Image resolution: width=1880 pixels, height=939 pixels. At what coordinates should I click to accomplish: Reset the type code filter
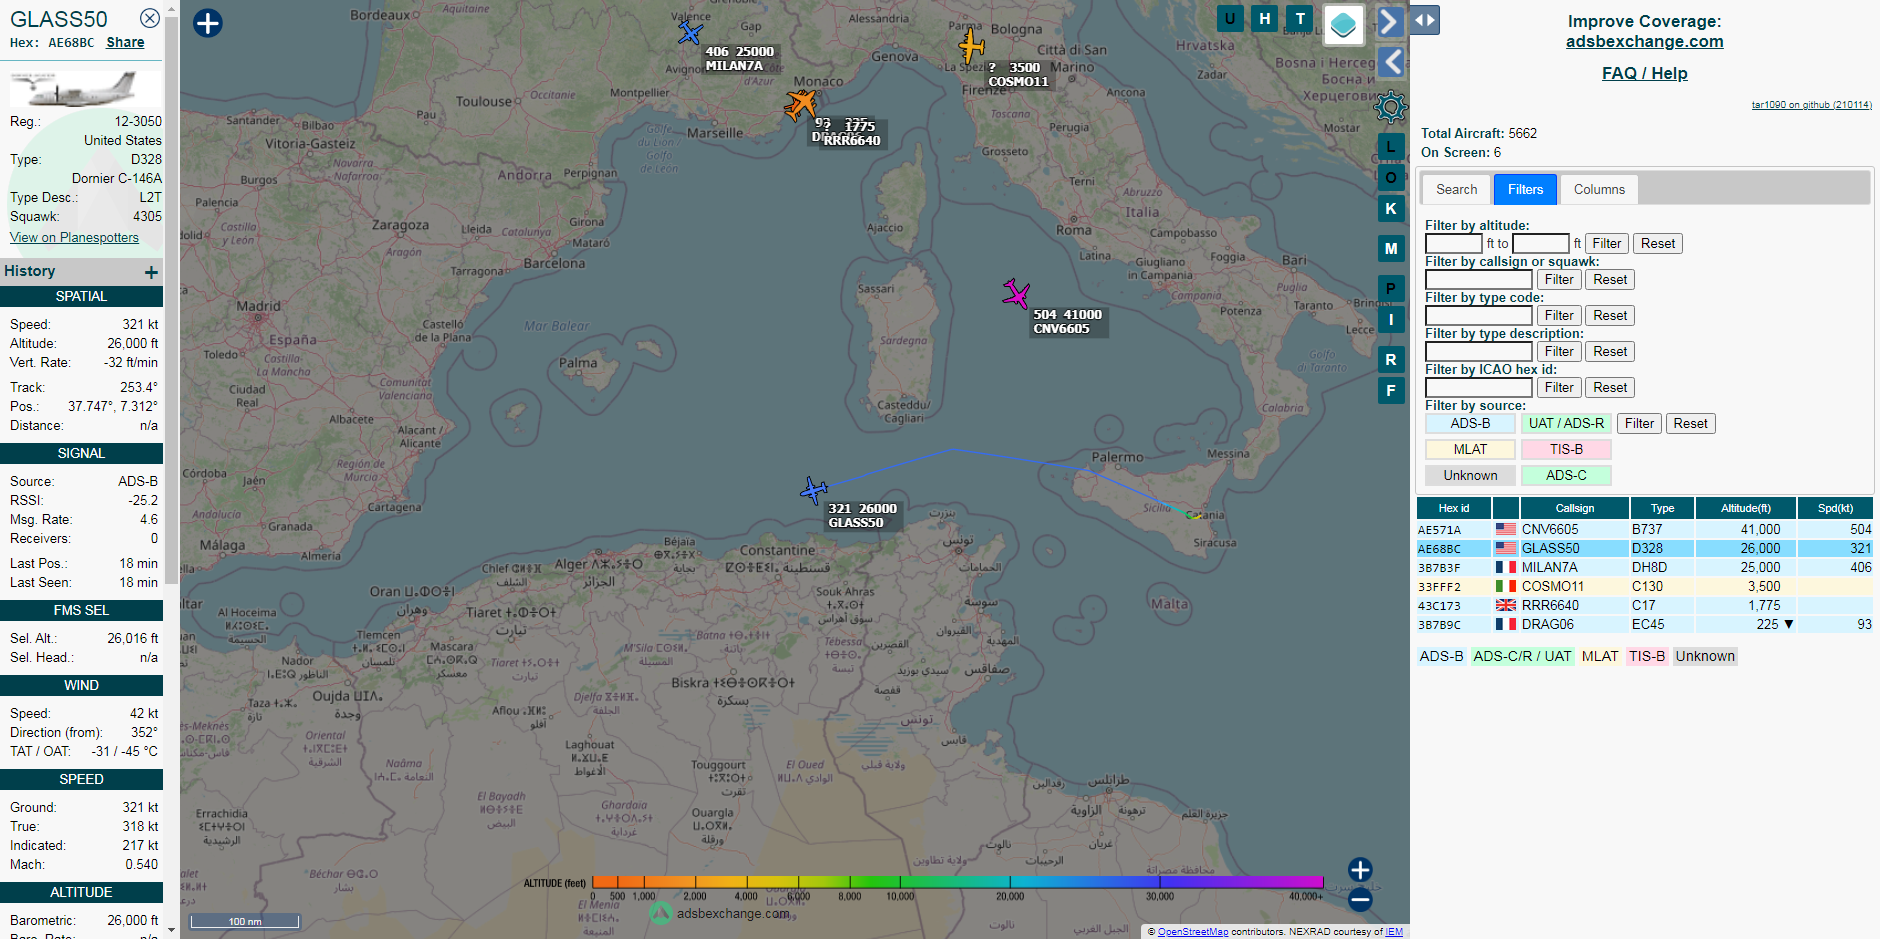tap(1610, 315)
